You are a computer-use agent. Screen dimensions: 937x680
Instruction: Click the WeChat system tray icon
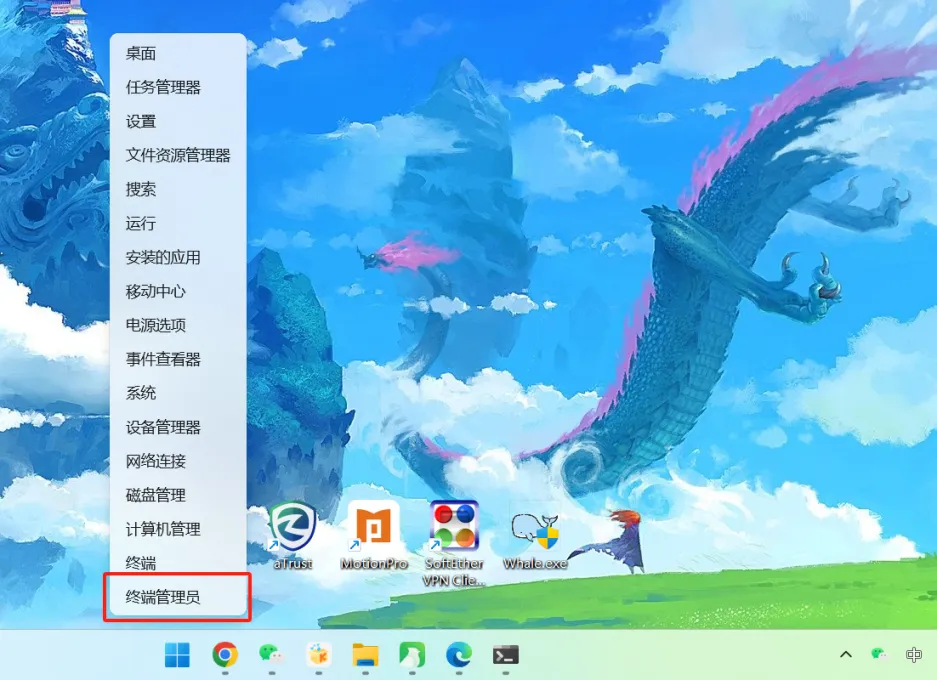[878, 654]
